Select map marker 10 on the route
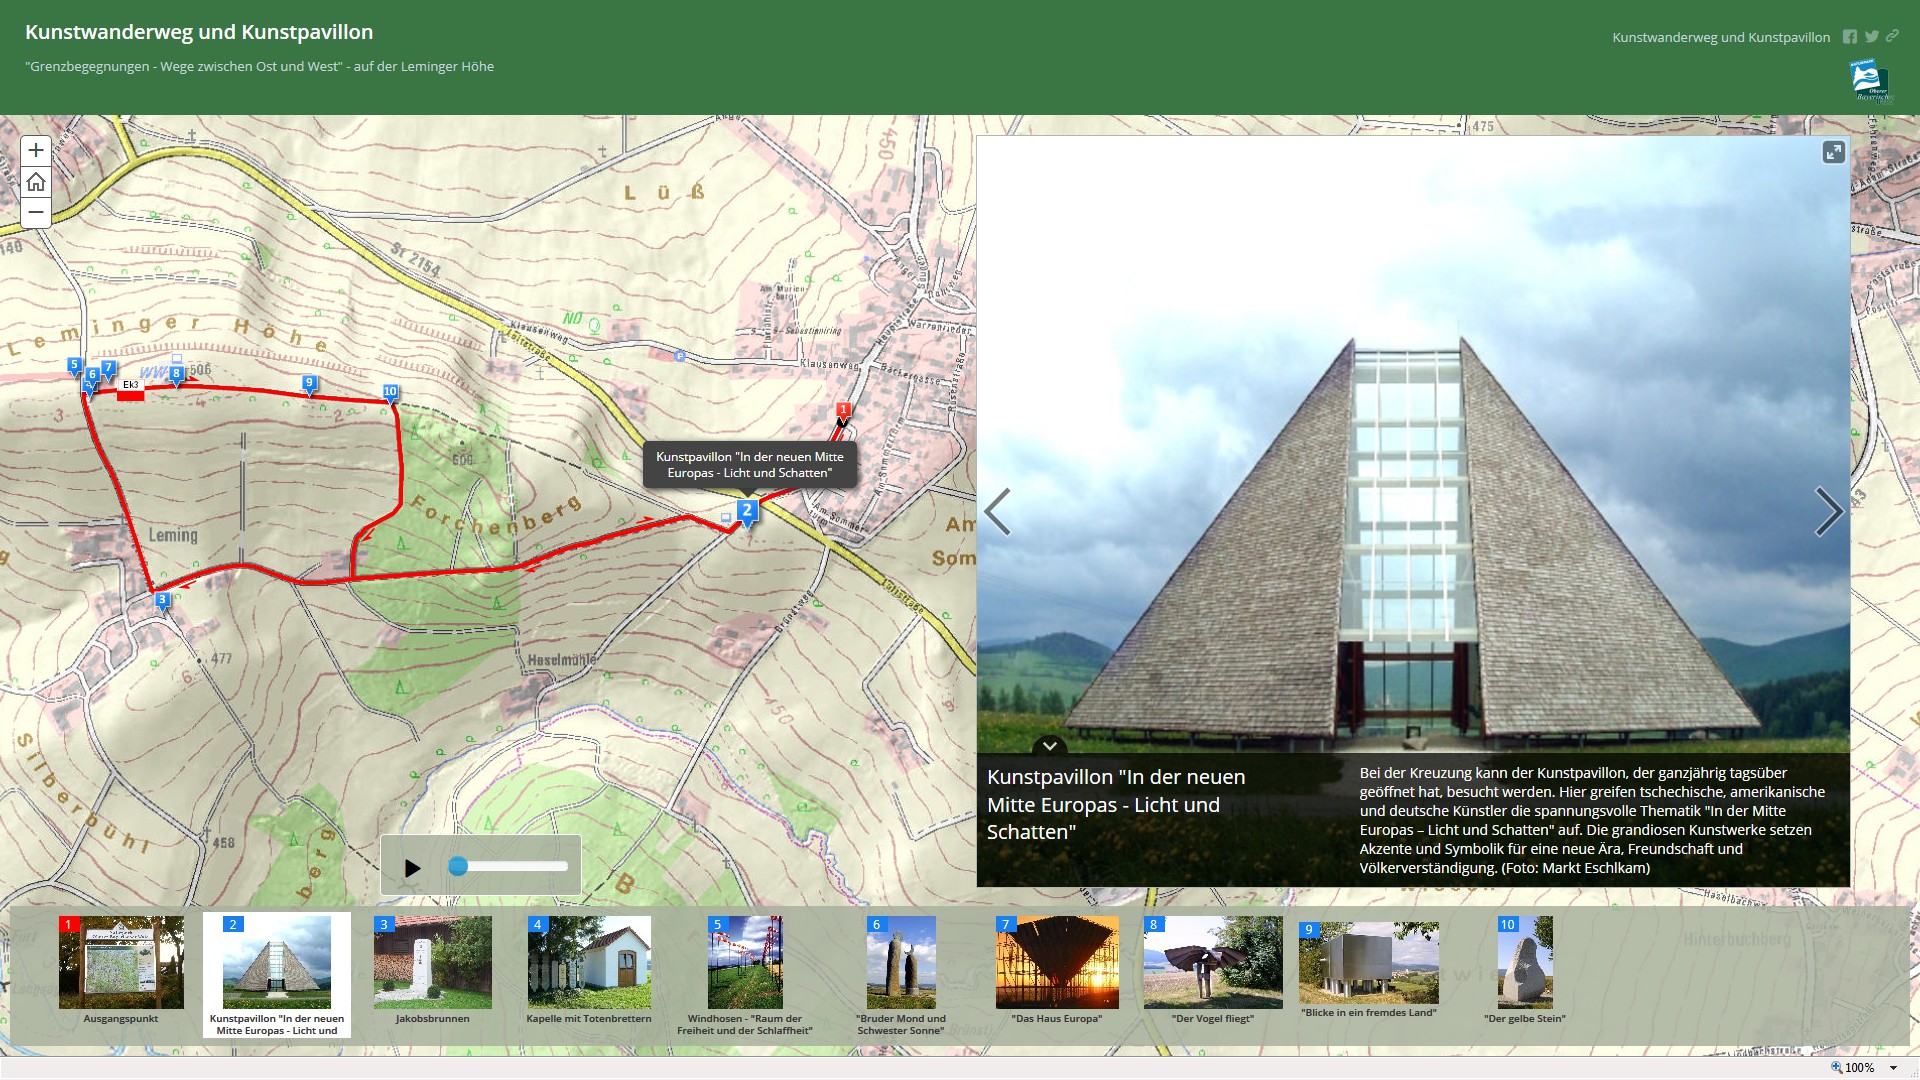The image size is (1920, 1080). pos(390,393)
